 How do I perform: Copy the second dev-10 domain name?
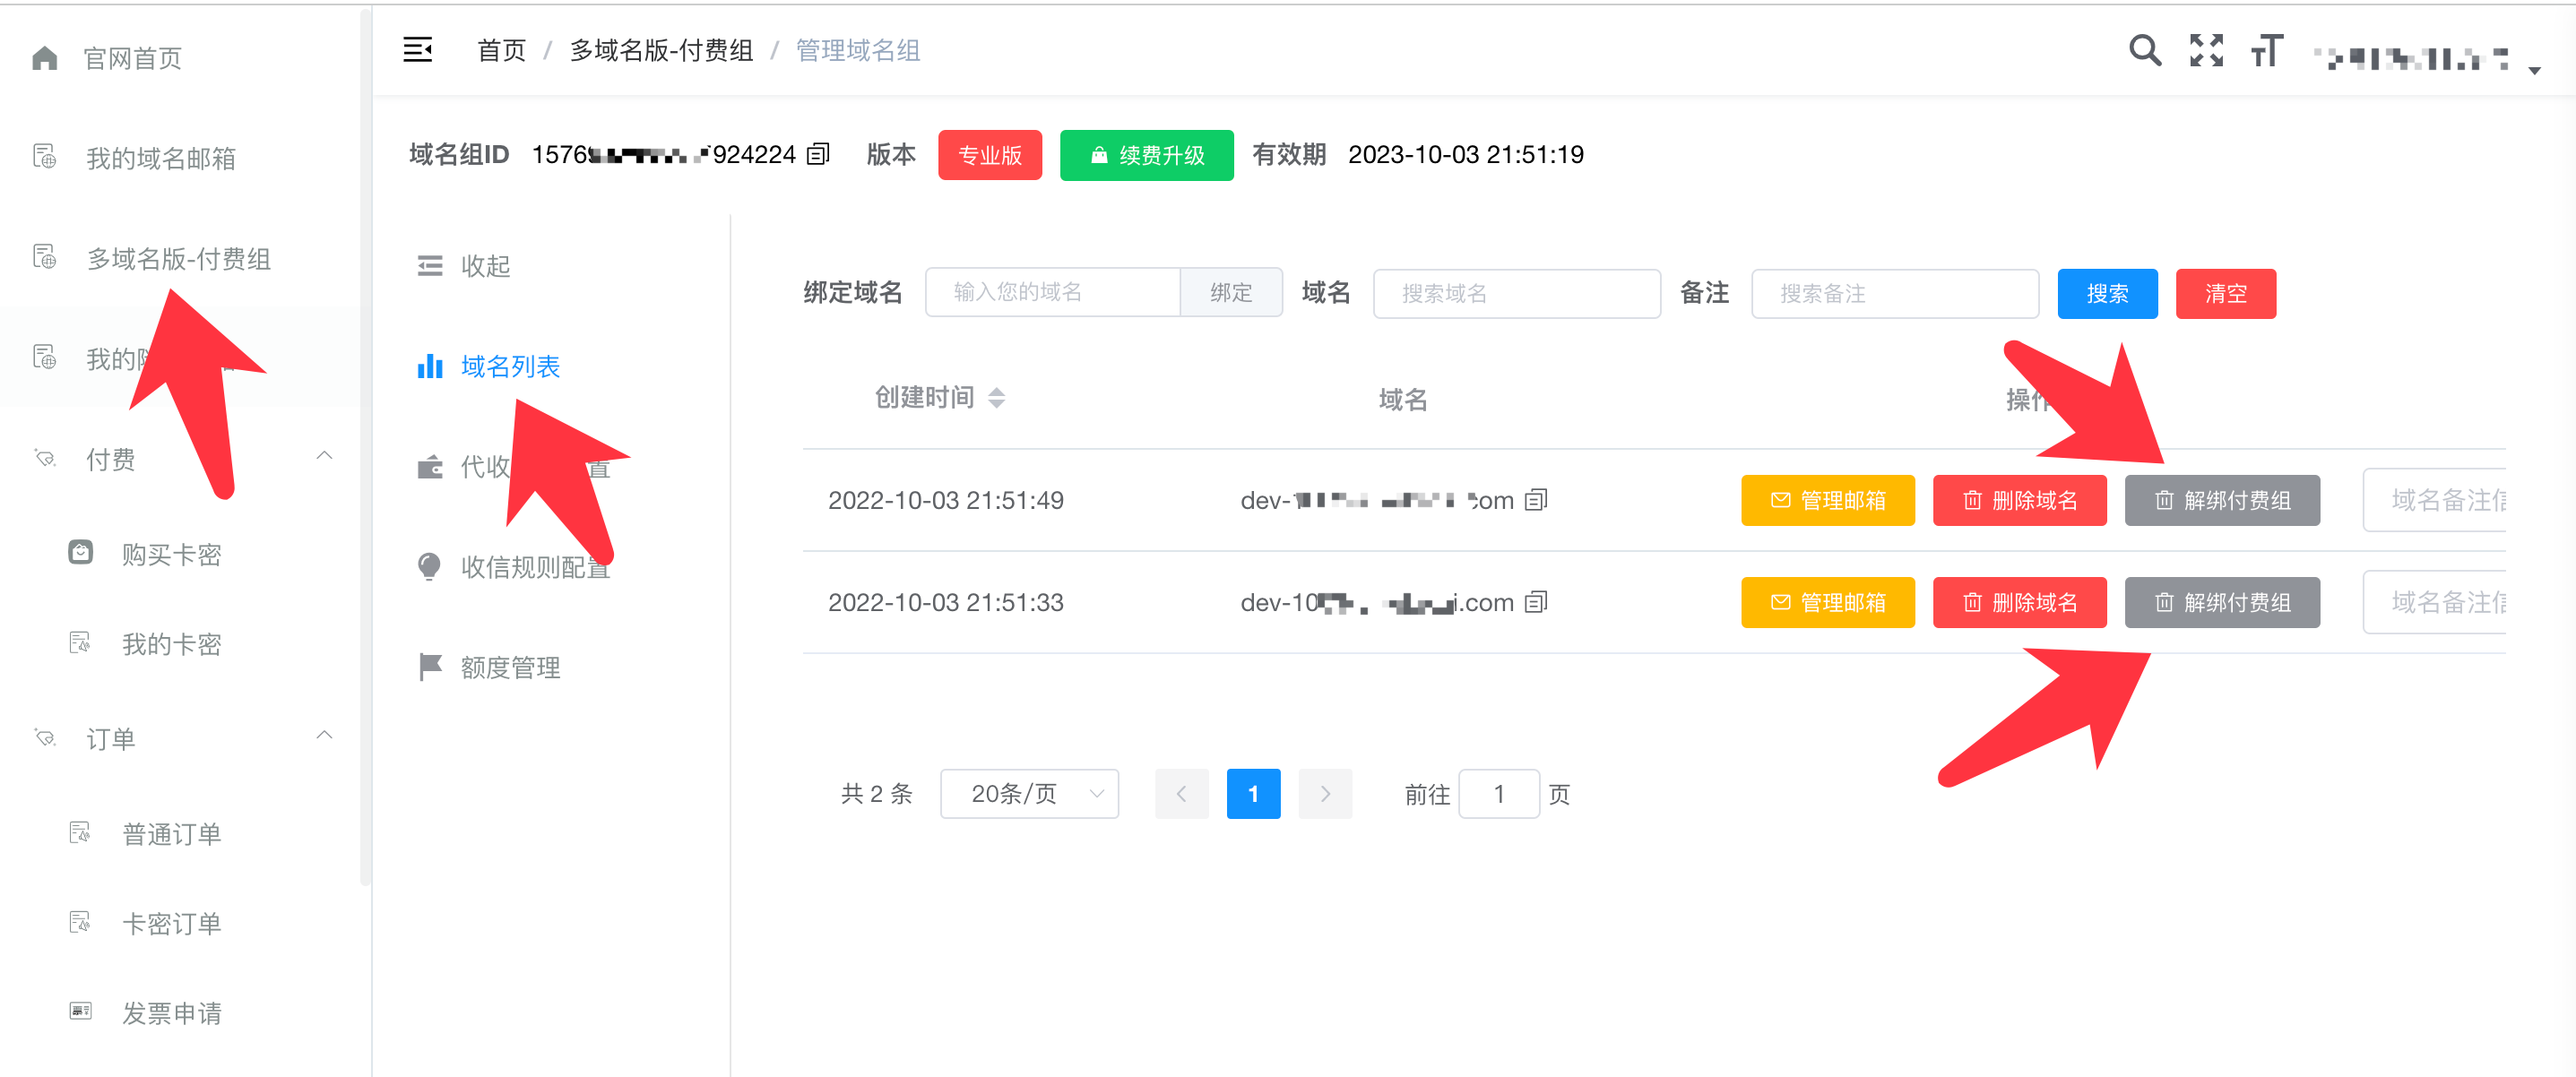coord(1536,602)
